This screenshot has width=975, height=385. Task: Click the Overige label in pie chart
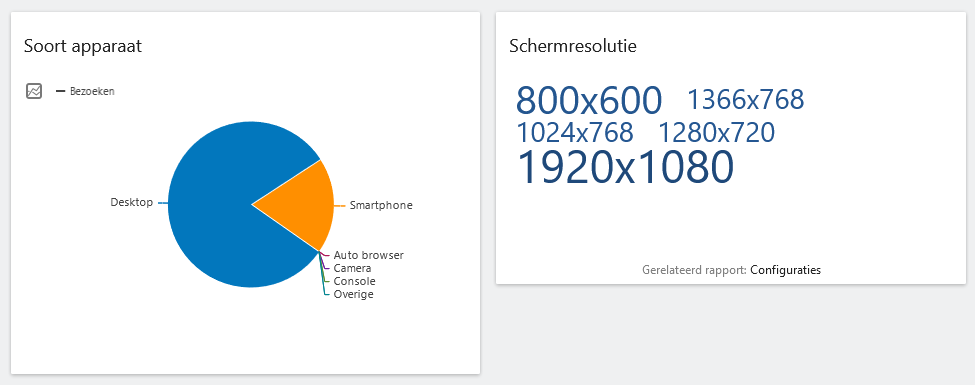(x=353, y=294)
